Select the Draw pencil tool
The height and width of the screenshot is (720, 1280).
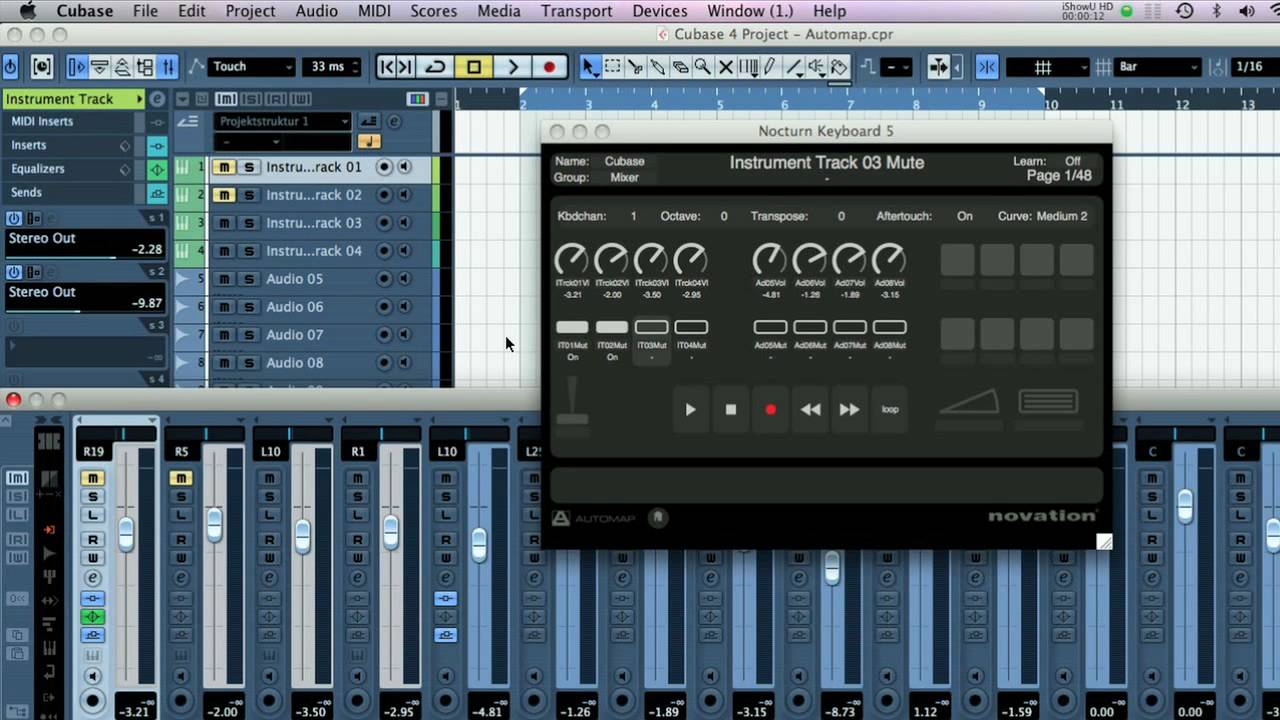pyautogui.click(x=770, y=67)
